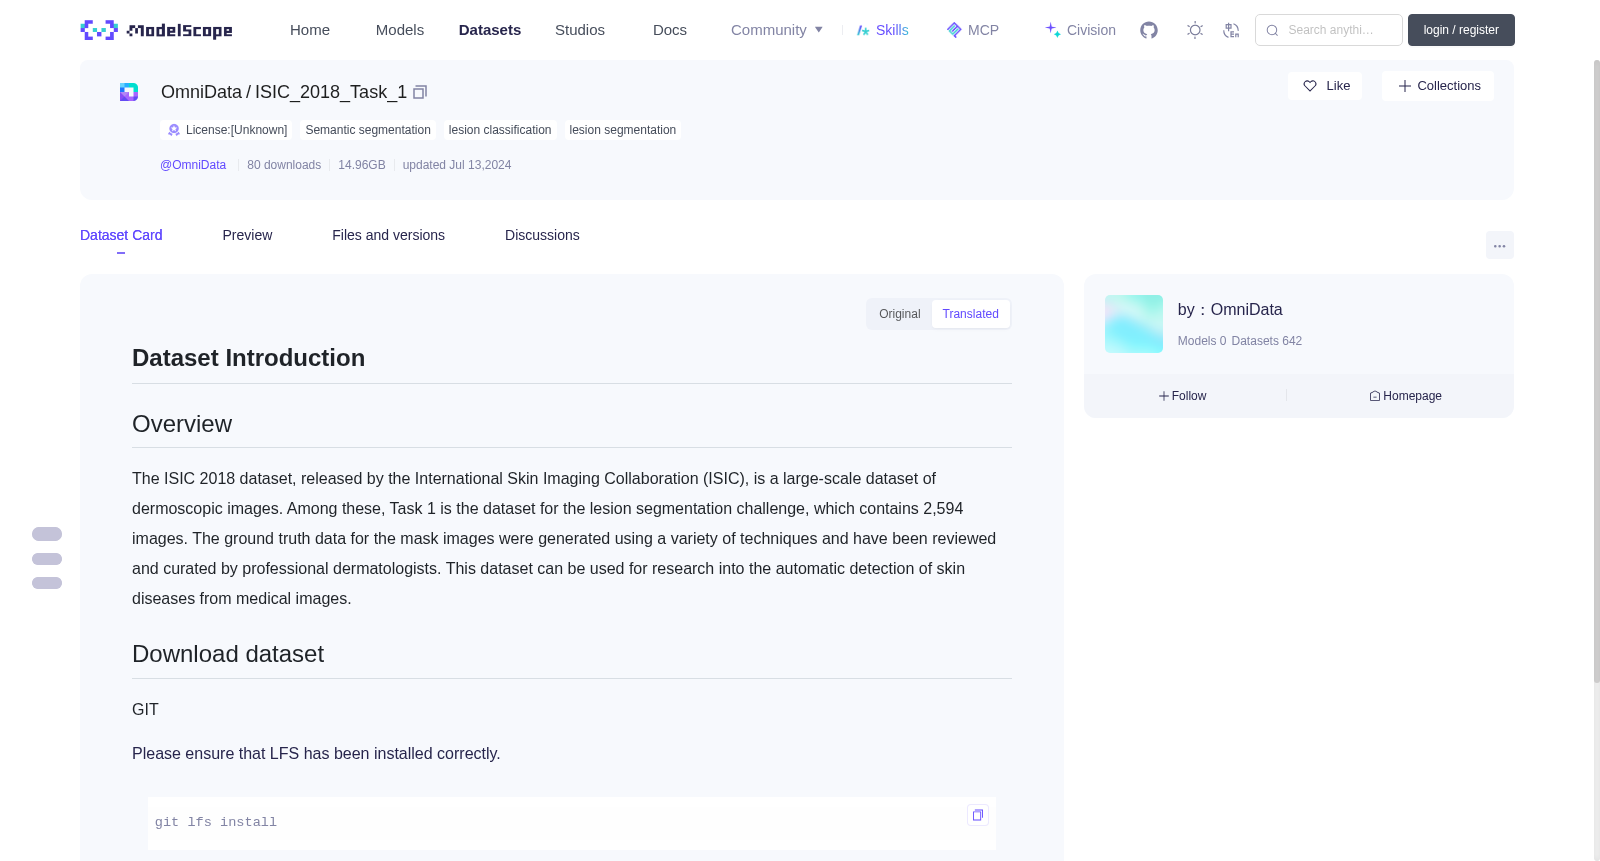Visit the OmniData Homepage
This screenshot has height=861, width=1600.
pos(1406,396)
